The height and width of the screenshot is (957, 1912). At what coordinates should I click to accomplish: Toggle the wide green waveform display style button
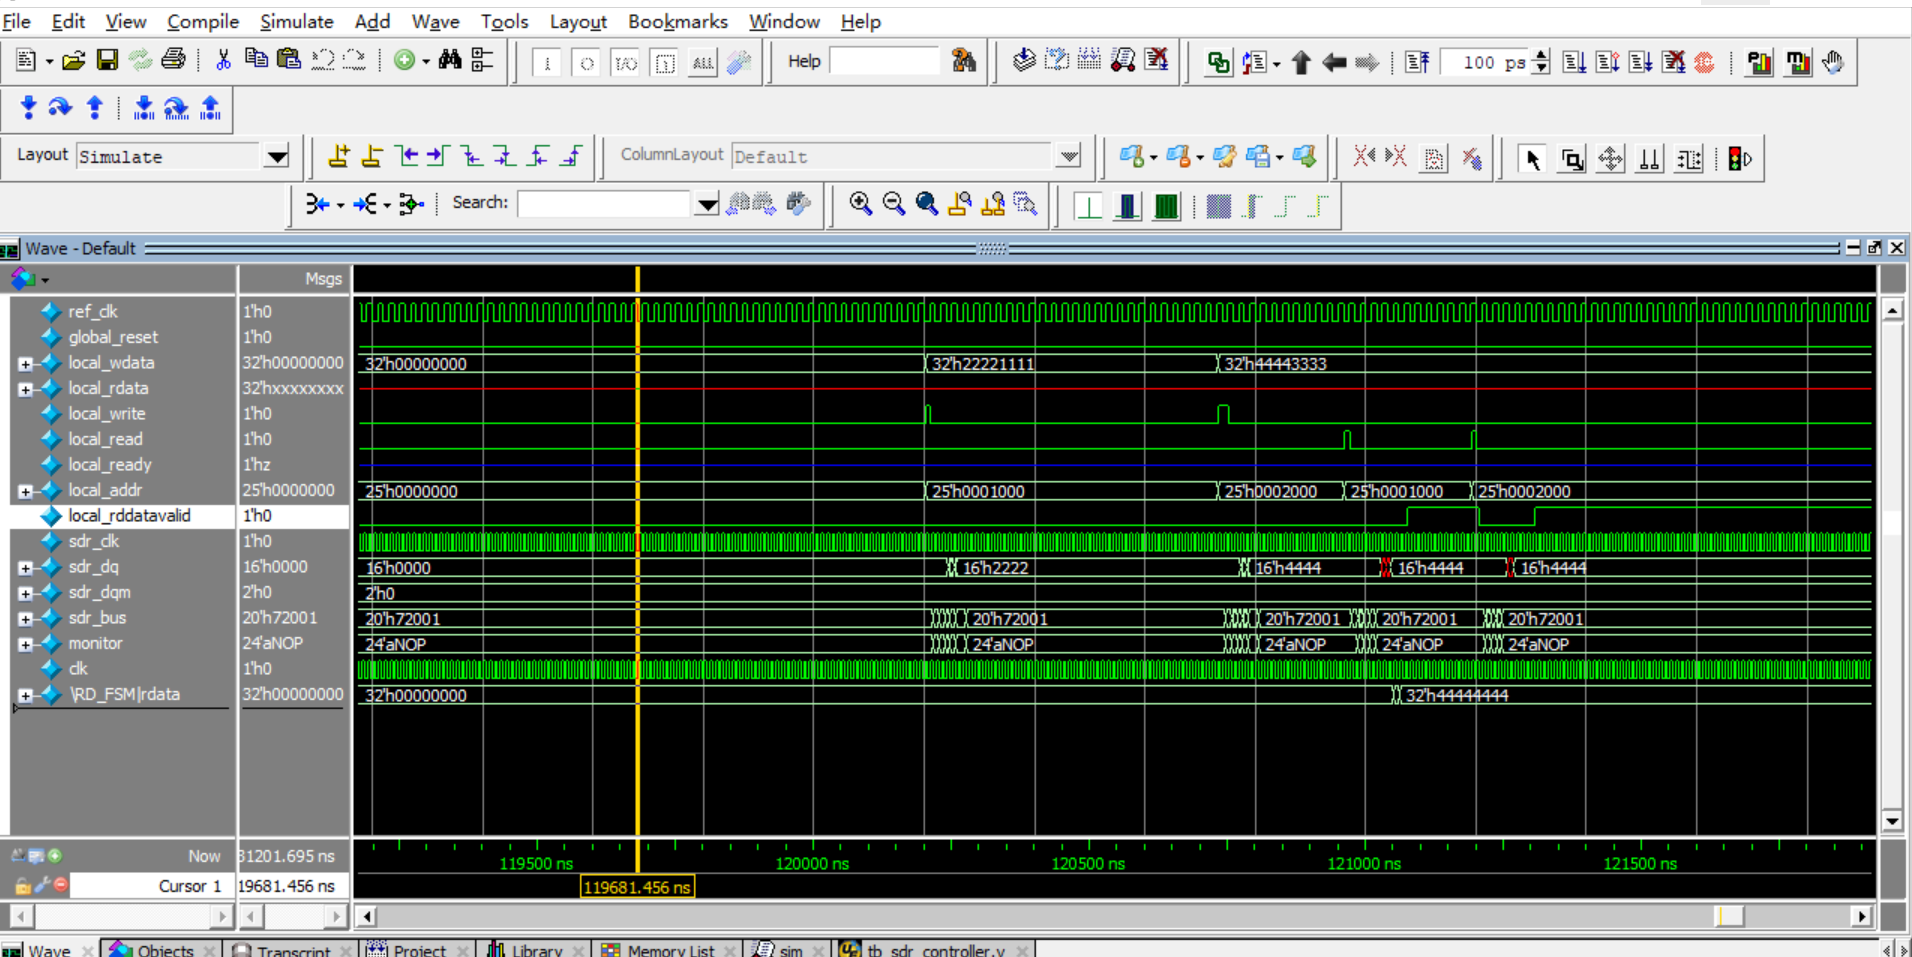tap(1166, 206)
